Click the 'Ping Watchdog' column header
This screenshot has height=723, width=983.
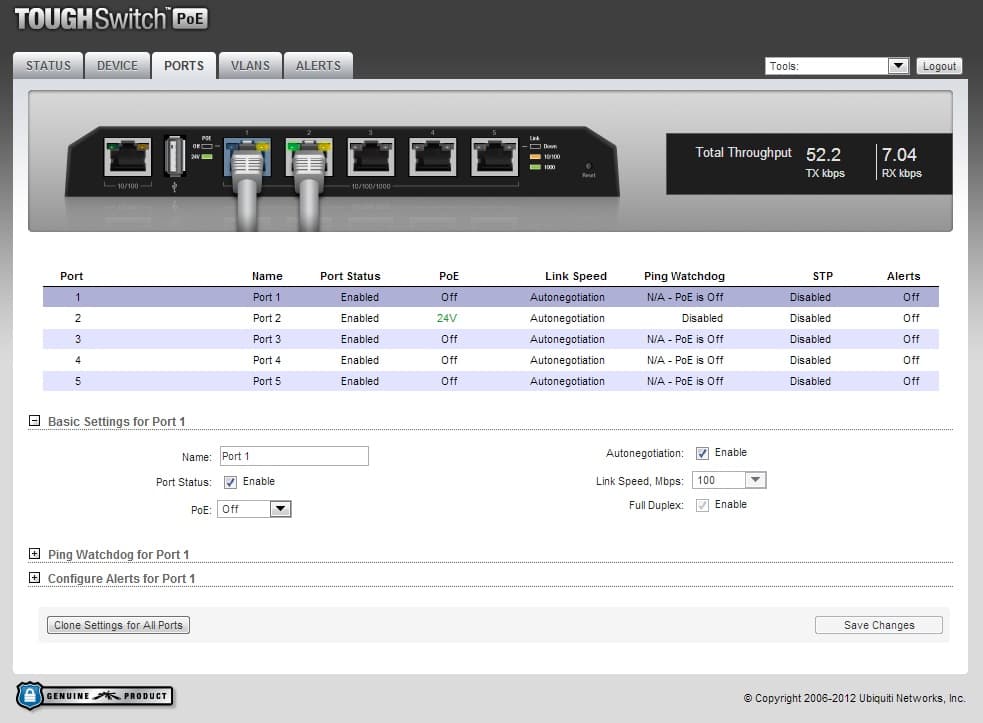coord(684,276)
